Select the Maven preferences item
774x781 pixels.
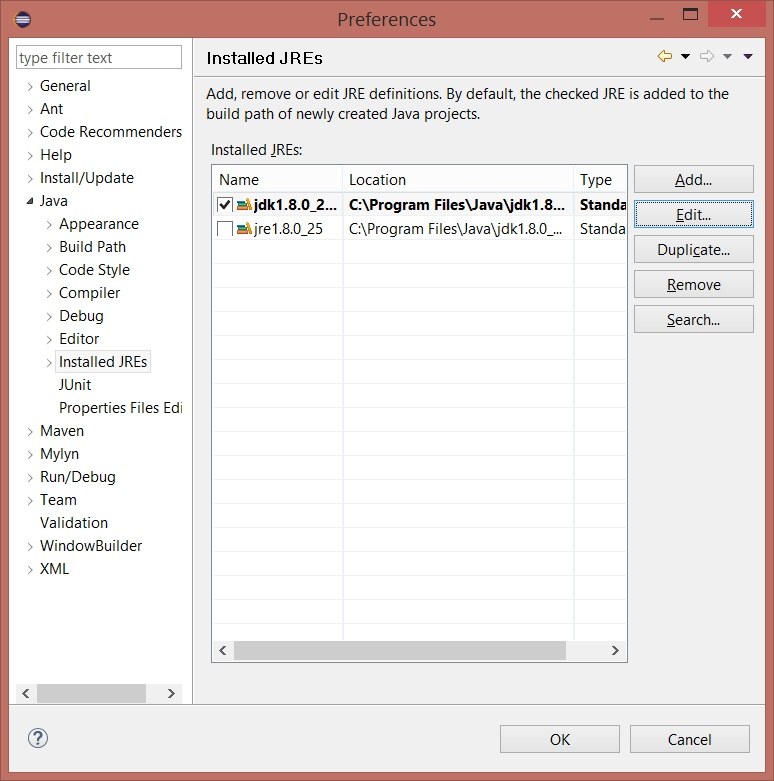coord(62,430)
